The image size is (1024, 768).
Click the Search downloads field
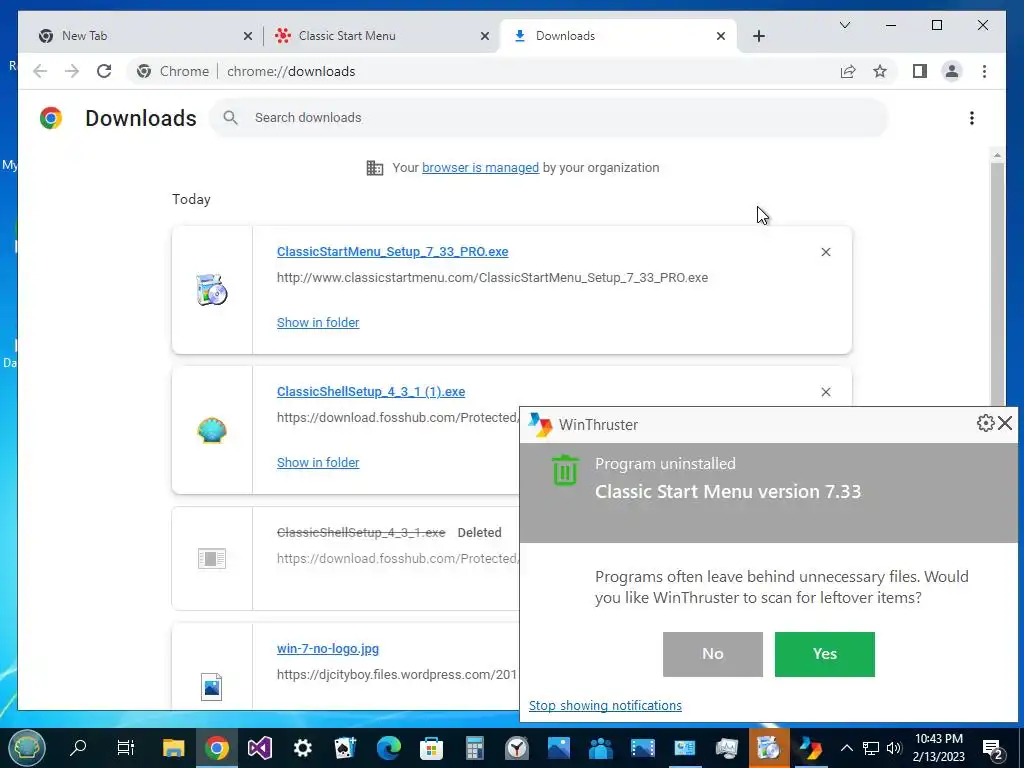click(549, 118)
